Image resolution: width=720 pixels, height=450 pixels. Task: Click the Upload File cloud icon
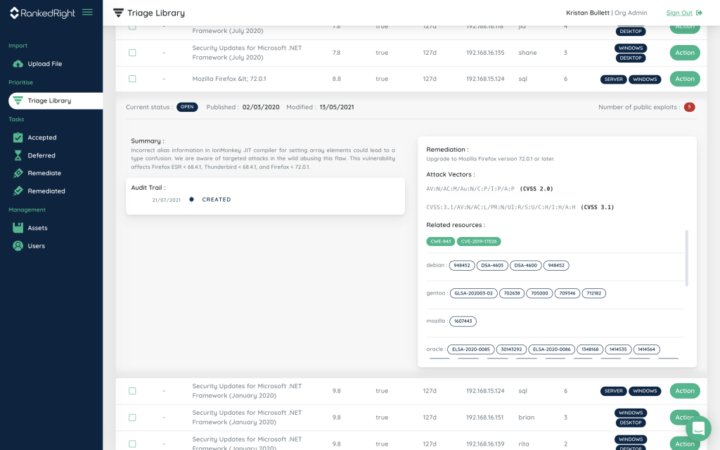point(18,64)
